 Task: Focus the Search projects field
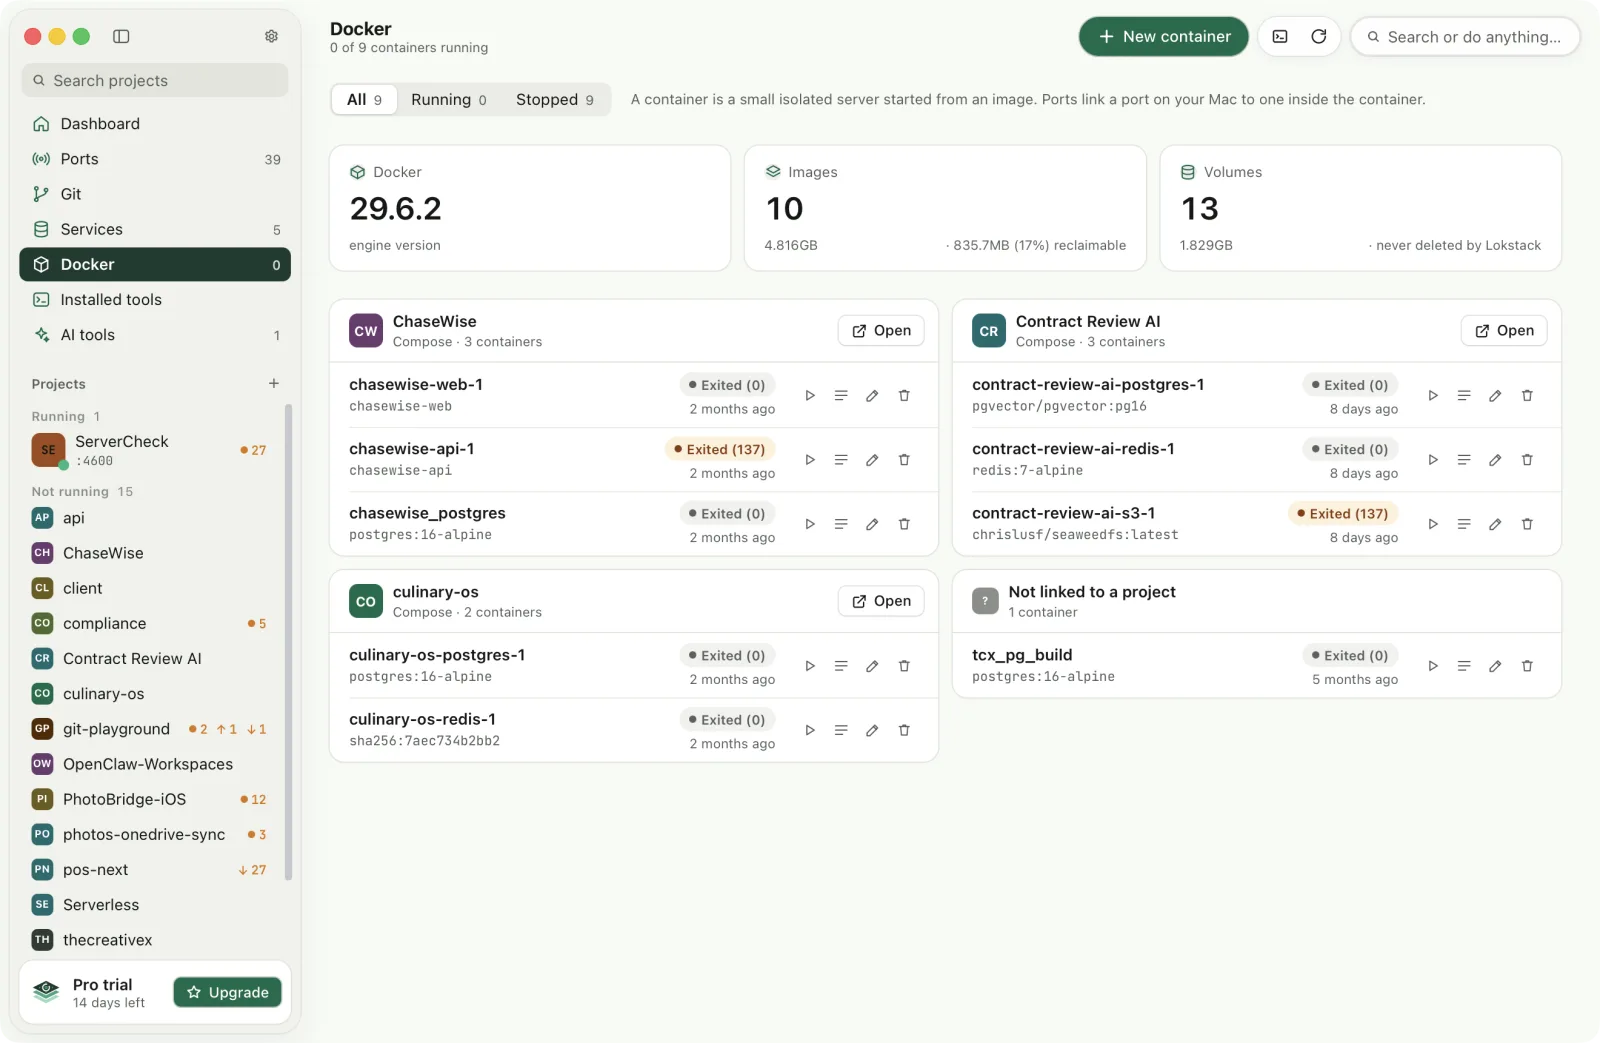pyautogui.click(x=155, y=81)
